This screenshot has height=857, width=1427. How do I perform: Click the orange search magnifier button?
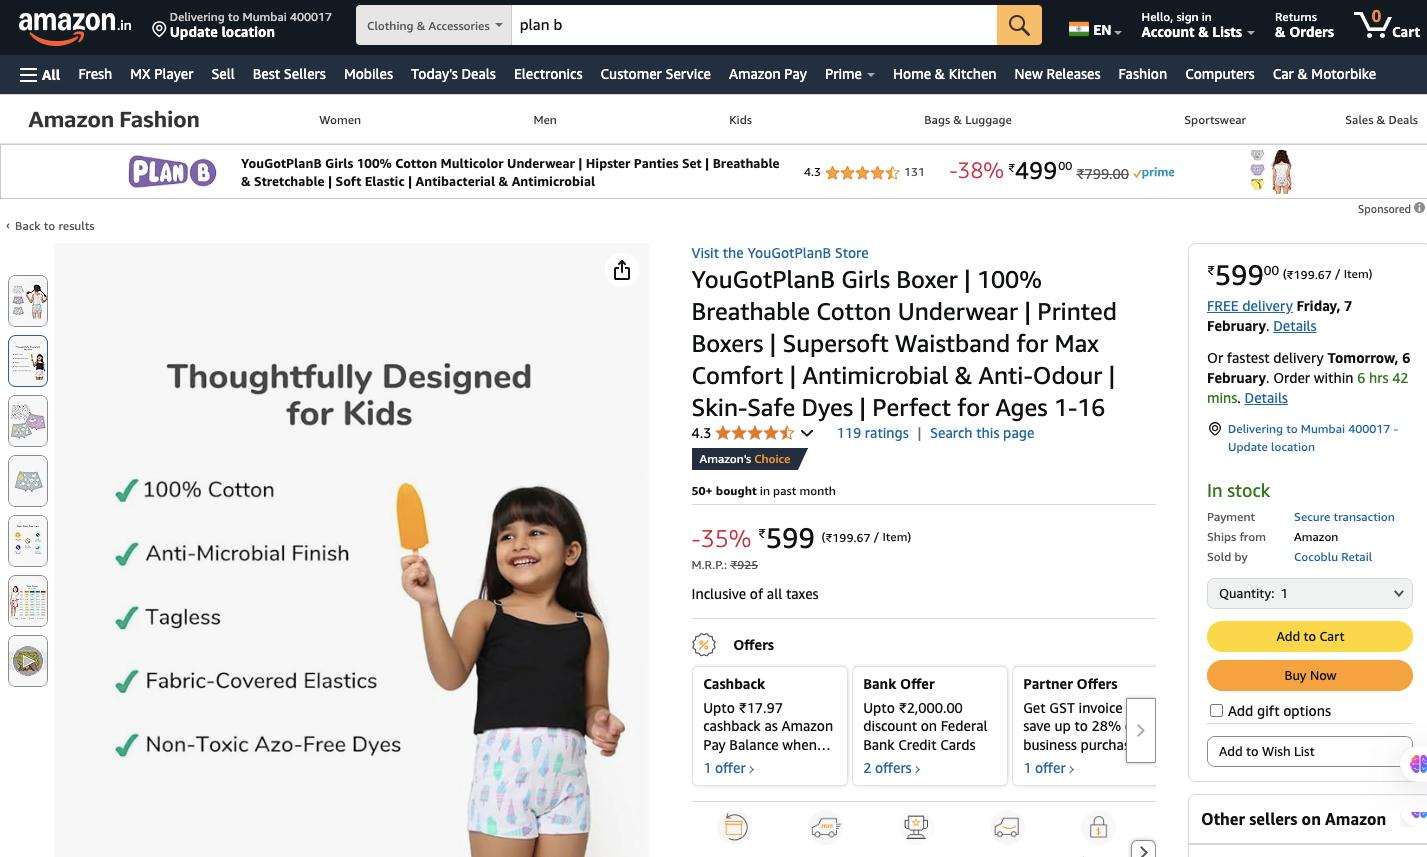pos(1018,25)
